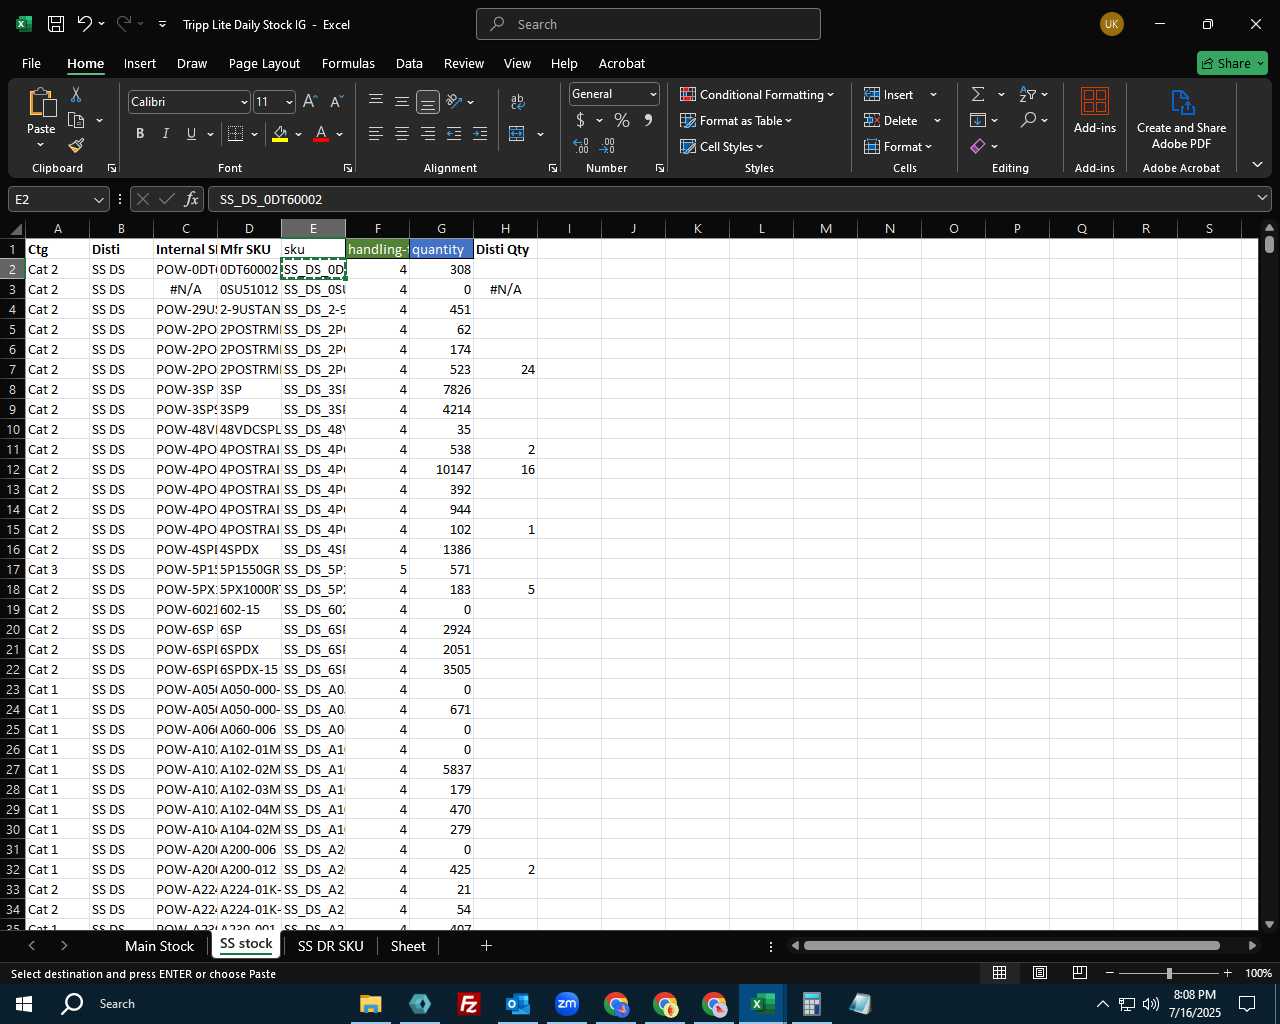Toggle Underline formatting
Viewport: 1280px width, 1024px height.
pyautogui.click(x=191, y=134)
